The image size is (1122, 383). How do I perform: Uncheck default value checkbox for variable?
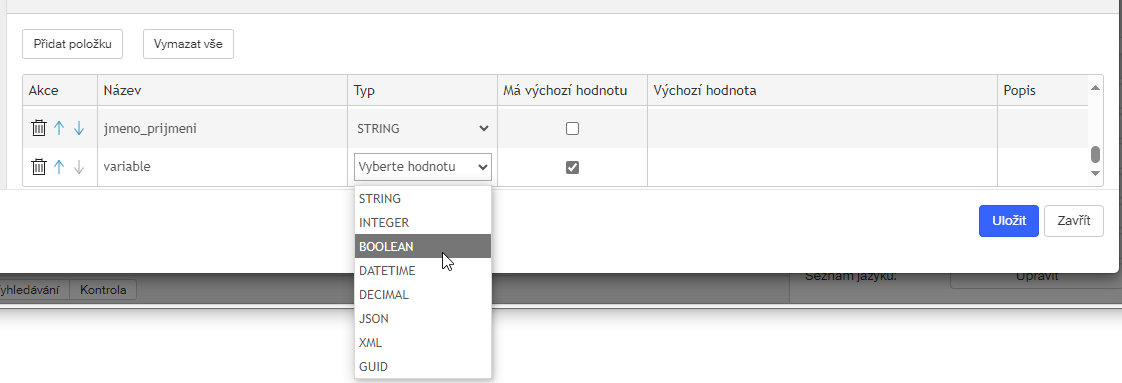click(x=572, y=168)
